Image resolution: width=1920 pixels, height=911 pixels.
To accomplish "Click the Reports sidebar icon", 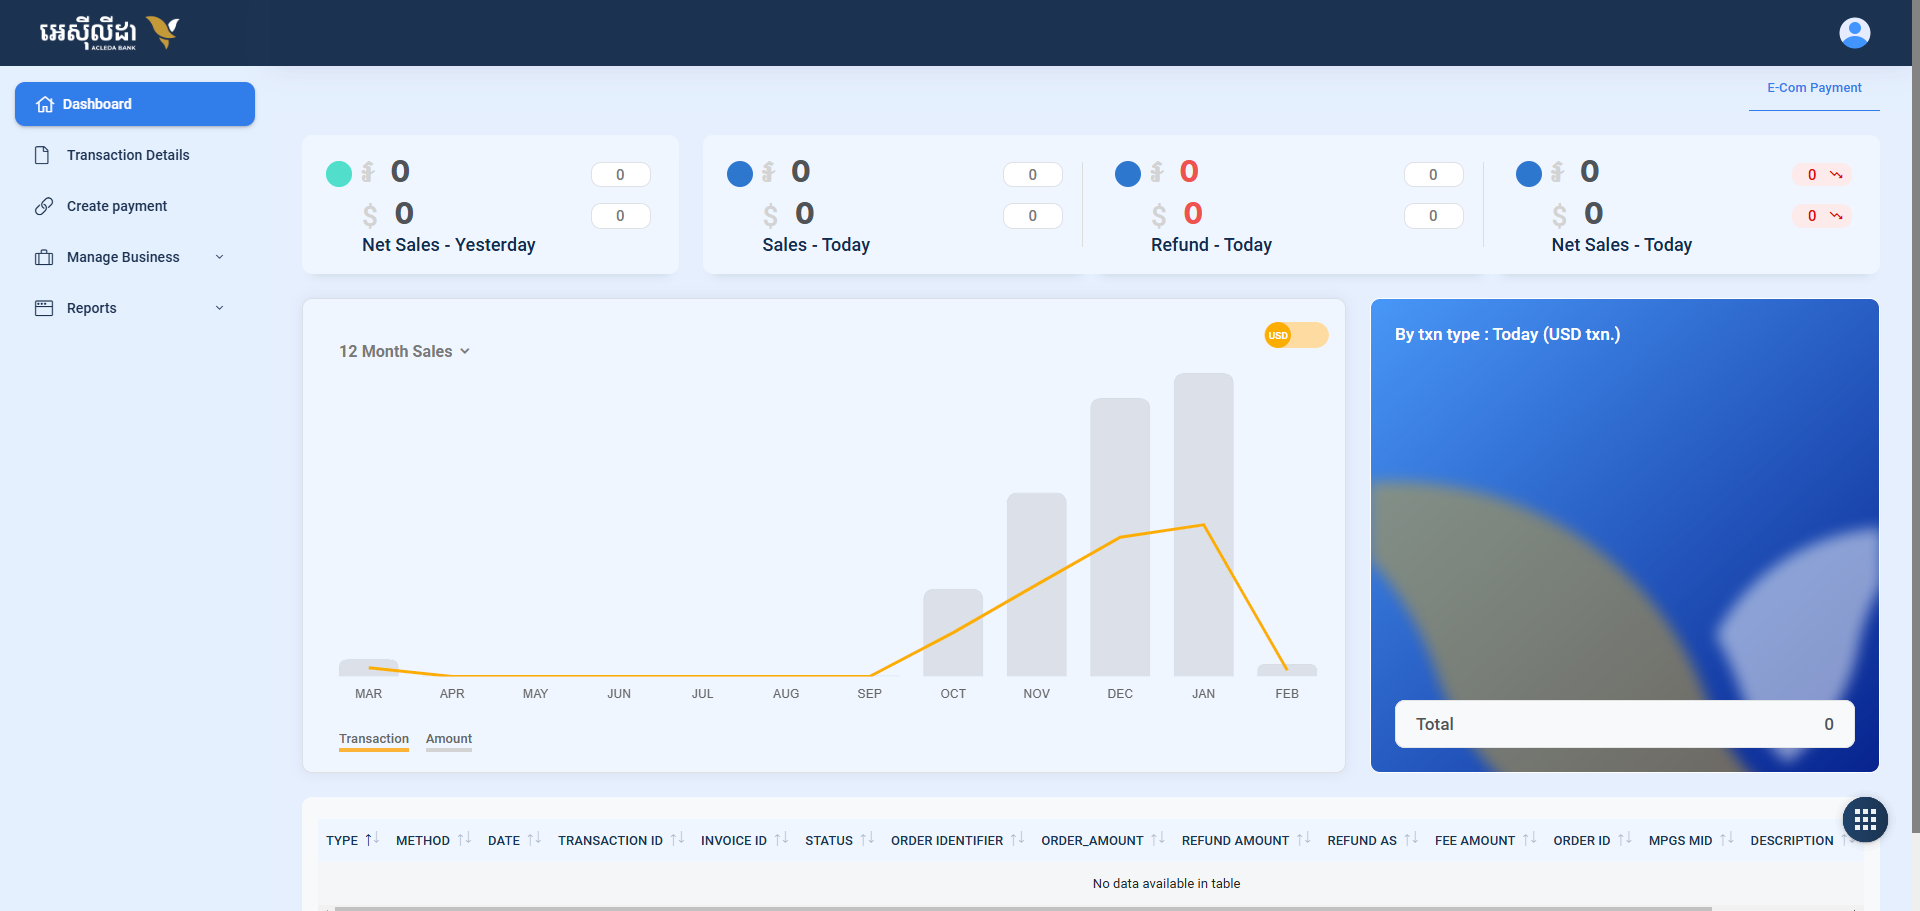I will 44,308.
